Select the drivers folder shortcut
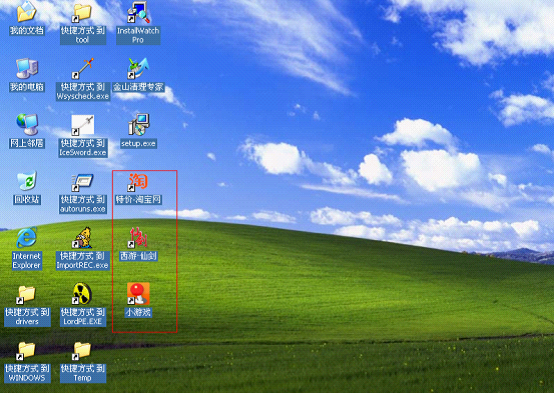Screen dimensions: 554x393 click(27, 295)
